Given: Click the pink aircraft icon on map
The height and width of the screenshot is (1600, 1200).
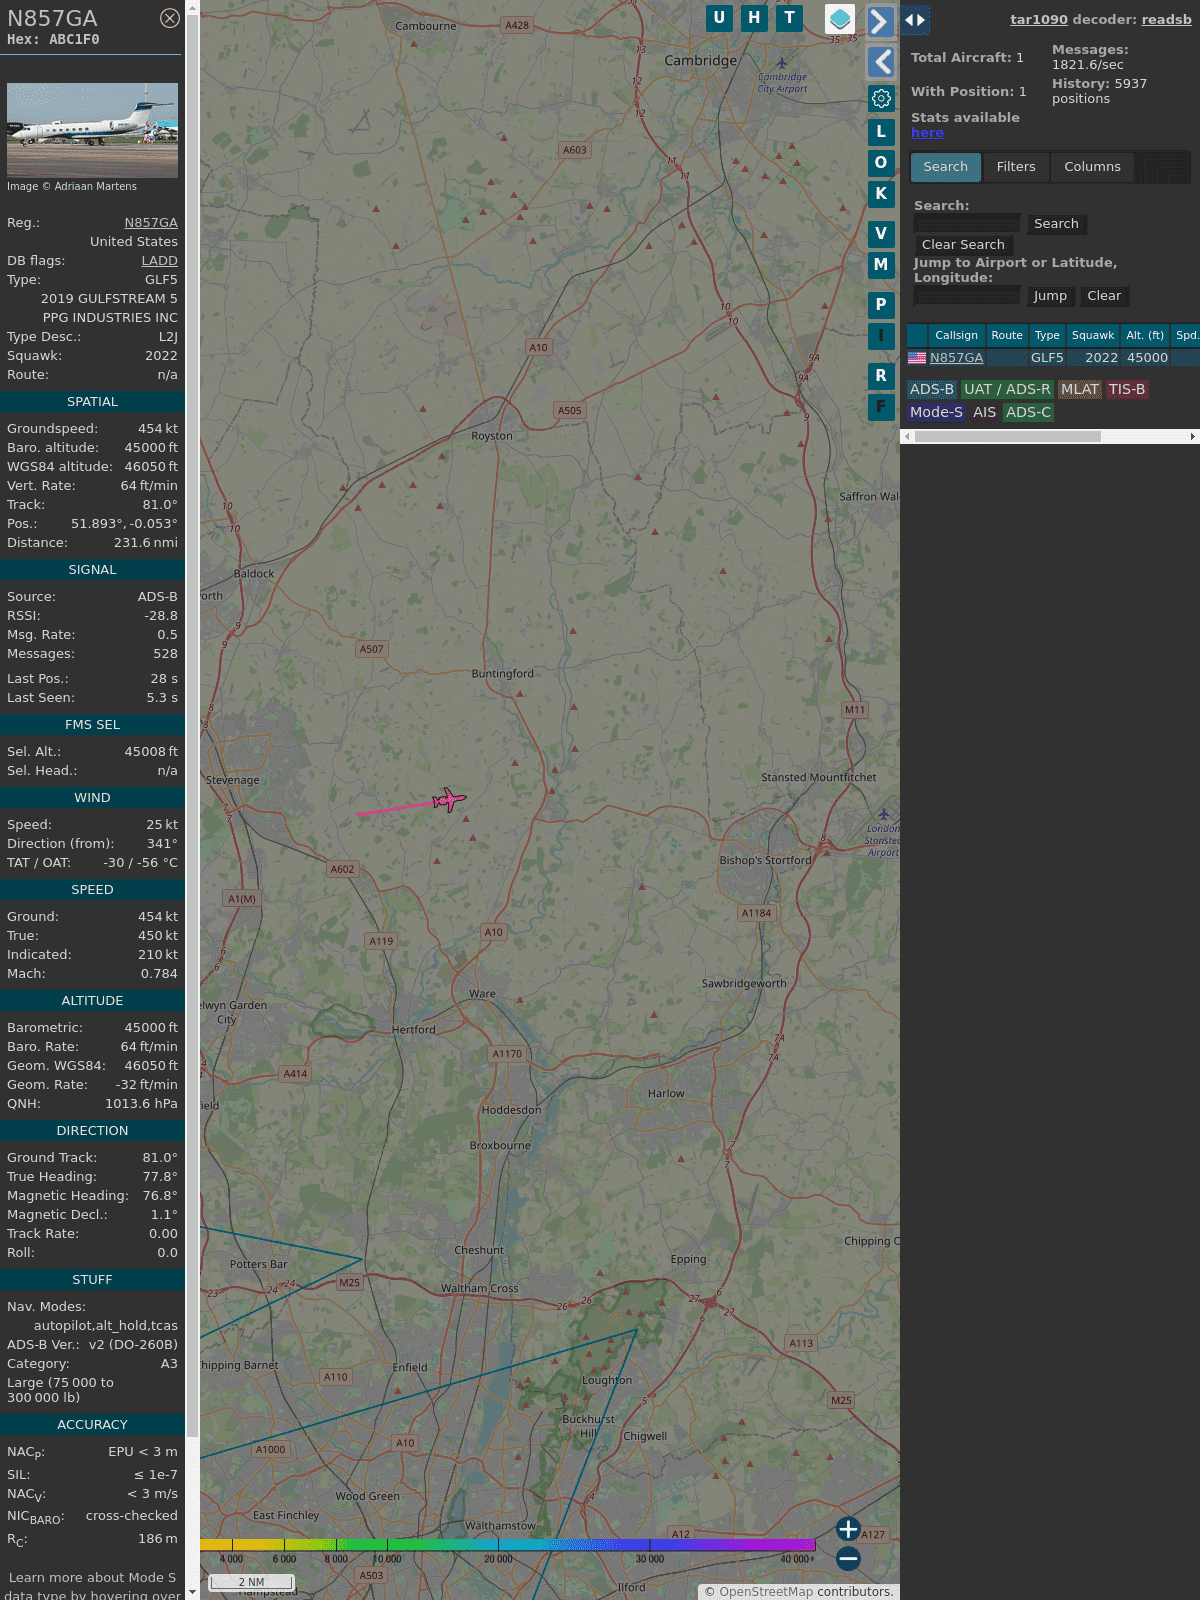Looking at the screenshot, I should (449, 800).
